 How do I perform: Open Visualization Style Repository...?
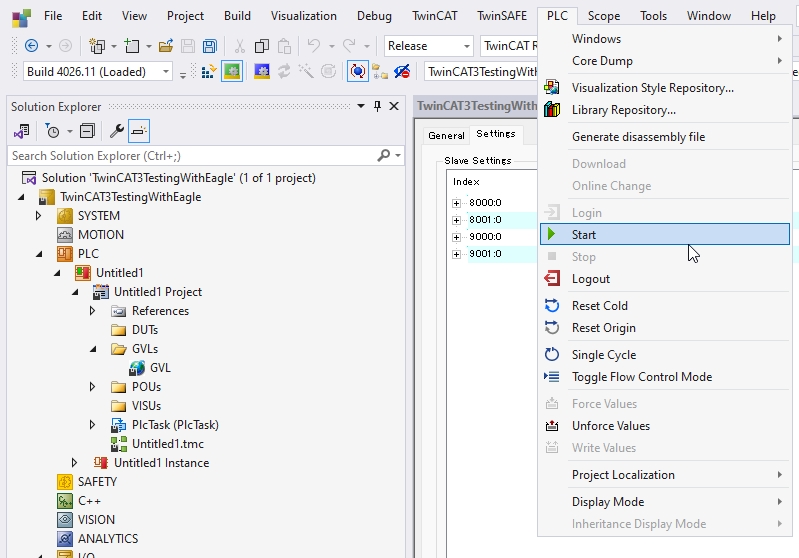pyautogui.click(x=664, y=88)
